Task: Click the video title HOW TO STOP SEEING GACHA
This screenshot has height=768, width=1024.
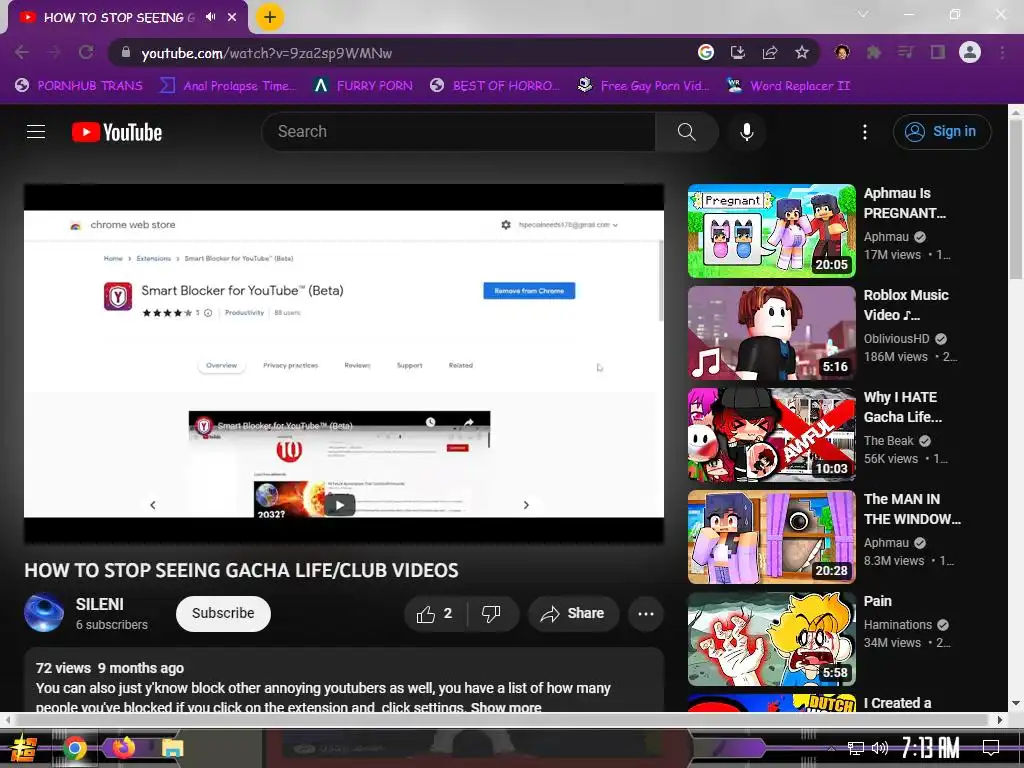Action: (x=241, y=570)
